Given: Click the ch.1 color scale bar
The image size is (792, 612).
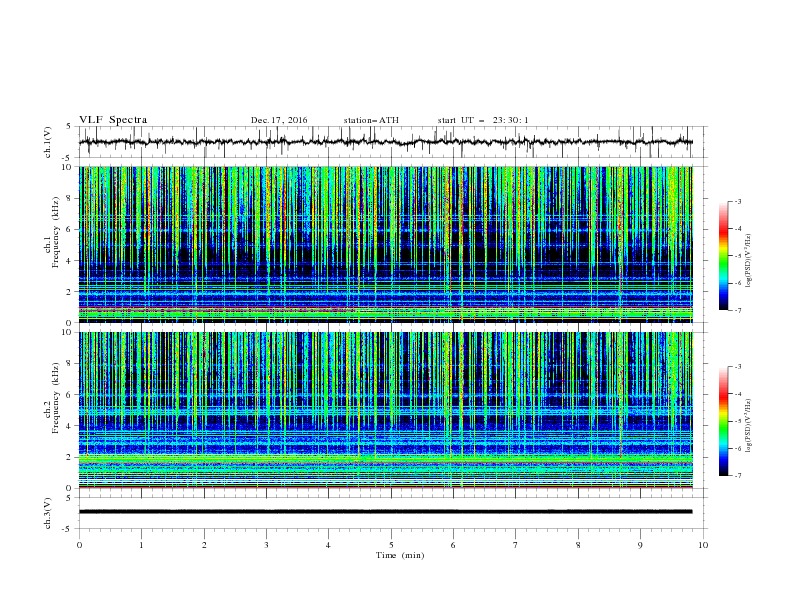Looking at the screenshot, I should coord(723,255).
